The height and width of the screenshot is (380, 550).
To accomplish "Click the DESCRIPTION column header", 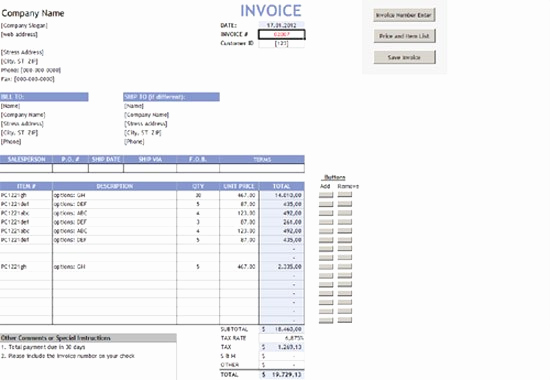I will (115, 186).
